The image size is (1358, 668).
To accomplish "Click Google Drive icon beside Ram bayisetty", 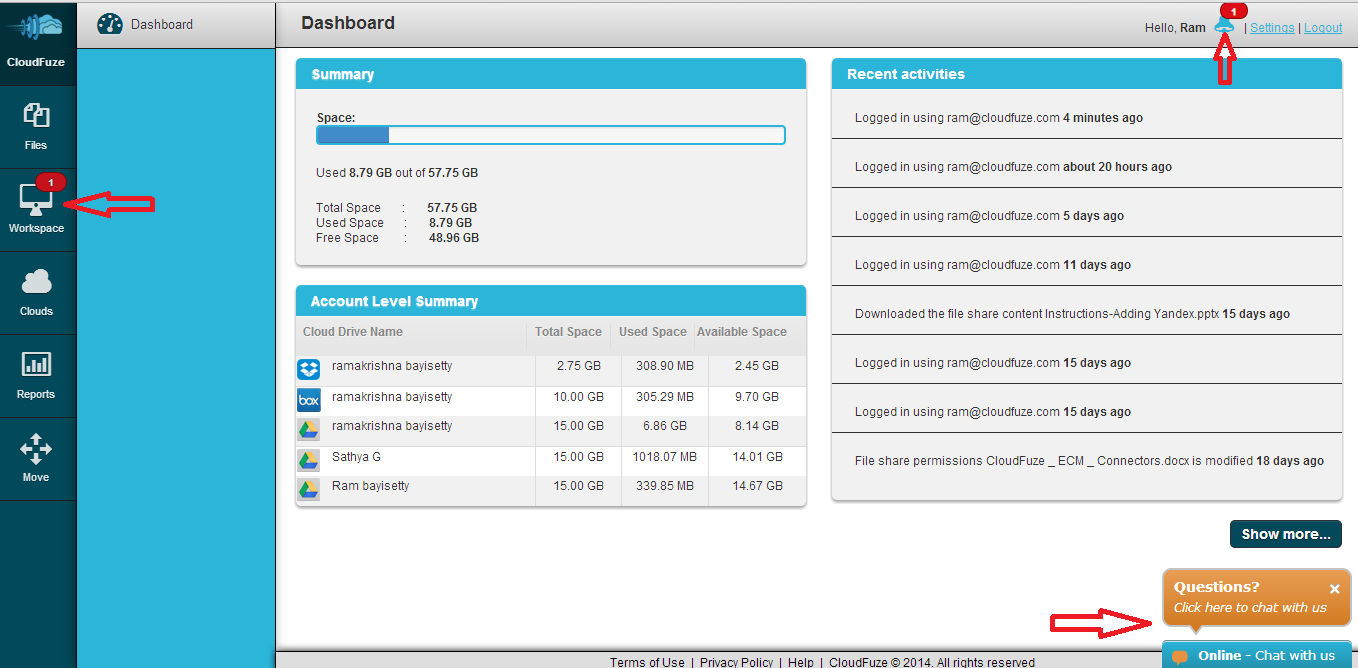I will coord(309,490).
